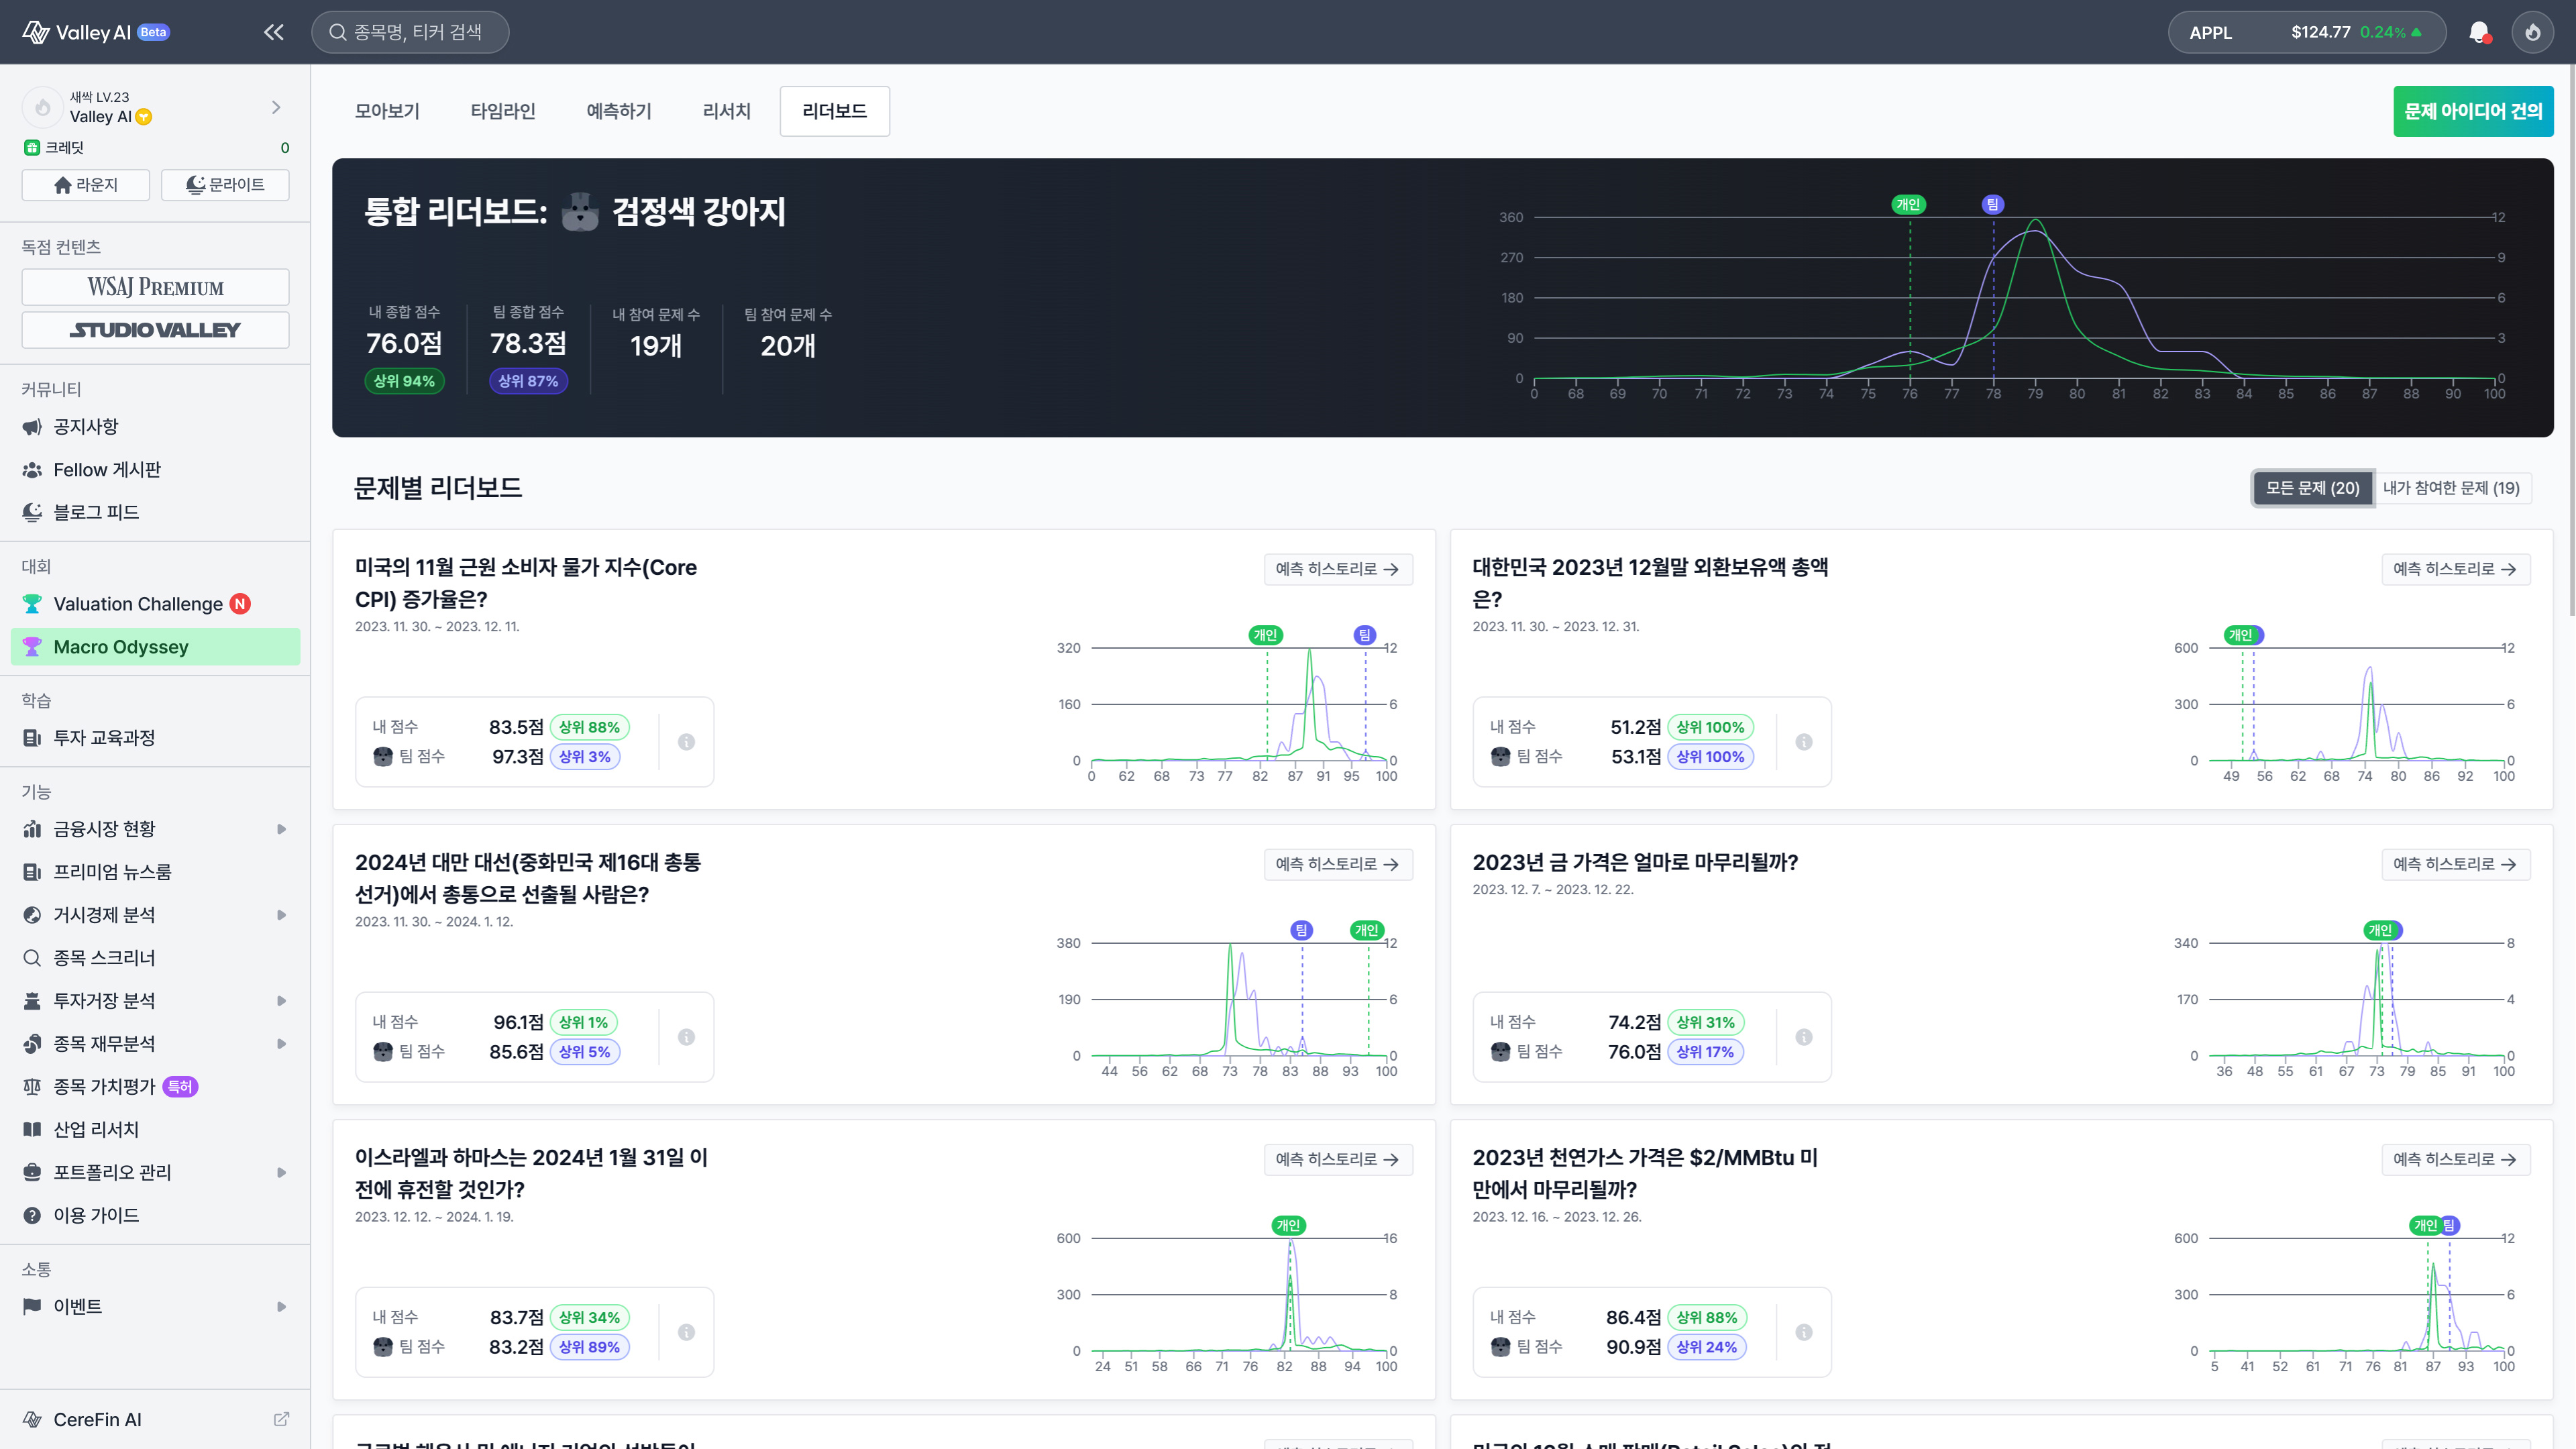Viewport: 2576px width, 1449px height.
Task: Open 공지사항 megaphone item
Action: [x=86, y=427]
